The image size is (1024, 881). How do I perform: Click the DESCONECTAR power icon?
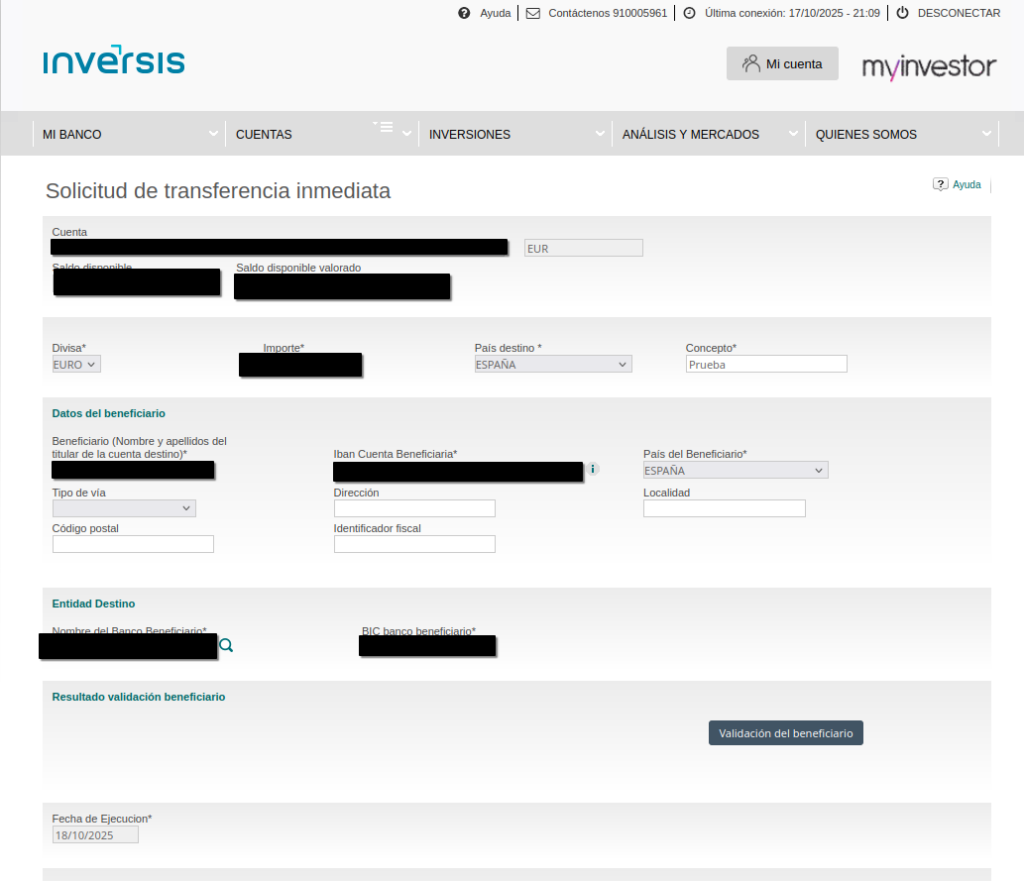(x=902, y=13)
